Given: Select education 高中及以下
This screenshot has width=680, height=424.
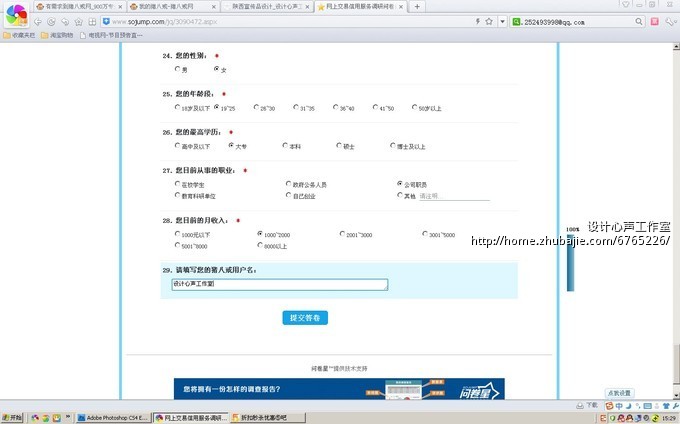Looking at the screenshot, I should (177, 145).
